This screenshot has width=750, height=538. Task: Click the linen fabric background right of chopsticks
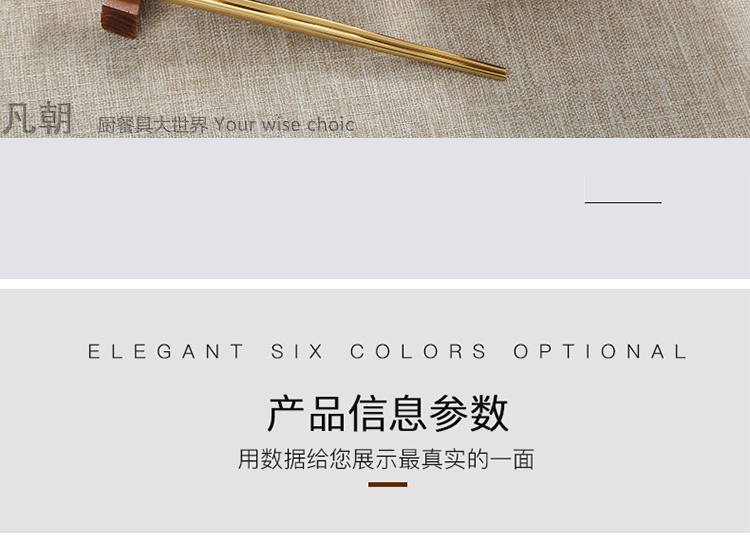[x=622, y=62]
